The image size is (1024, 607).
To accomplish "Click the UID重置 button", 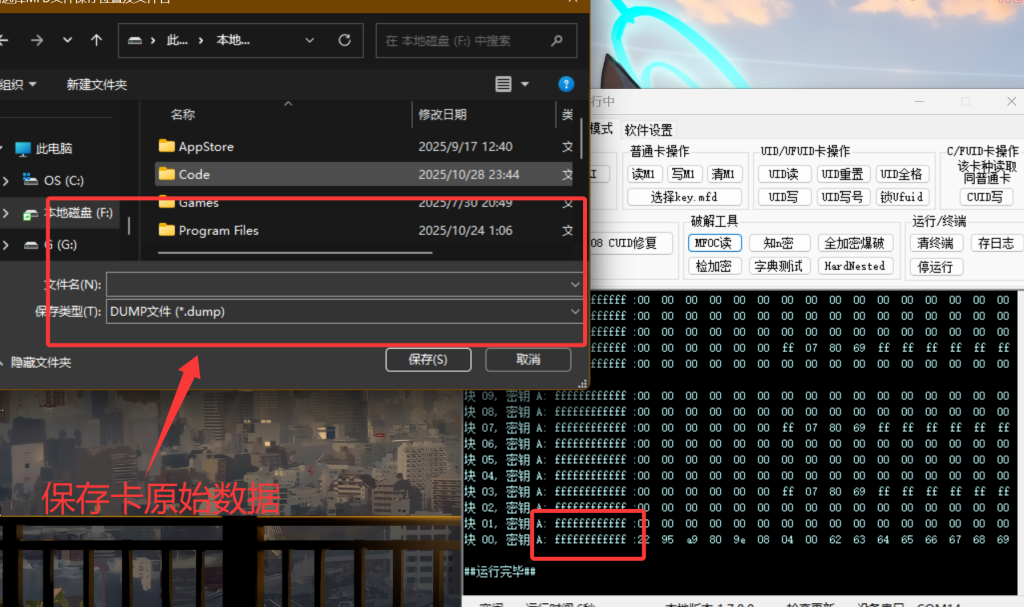I will pyautogui.click(x=844, y=174).
